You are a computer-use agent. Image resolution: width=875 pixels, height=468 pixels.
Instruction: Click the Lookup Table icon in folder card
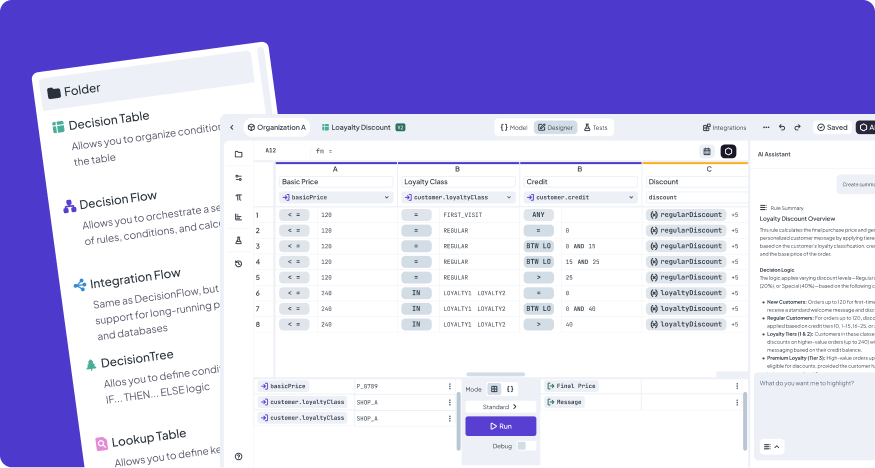click(101, 444)
